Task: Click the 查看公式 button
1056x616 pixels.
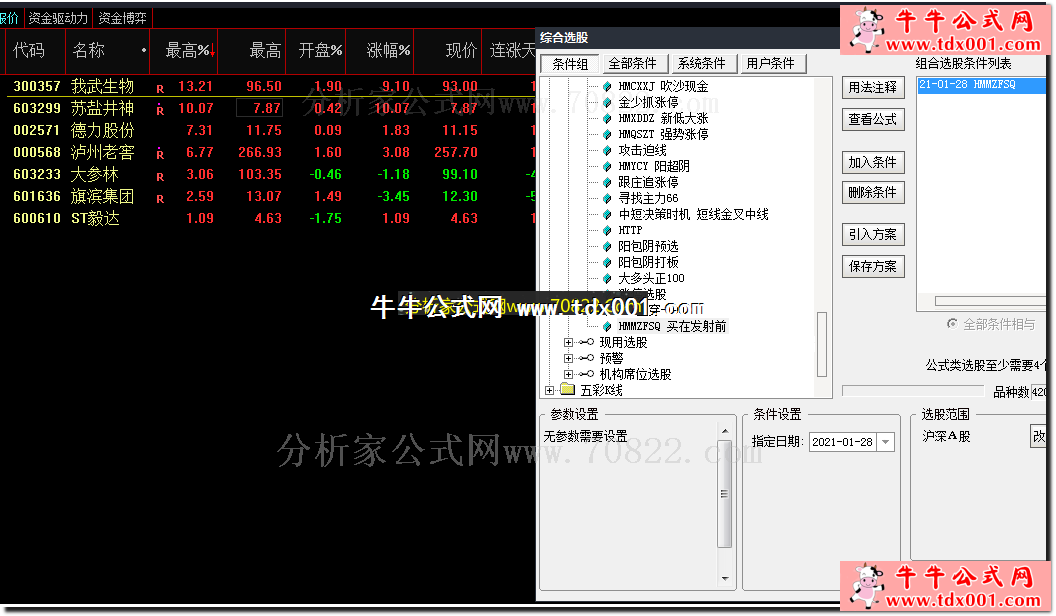Action: pos(873,120)
